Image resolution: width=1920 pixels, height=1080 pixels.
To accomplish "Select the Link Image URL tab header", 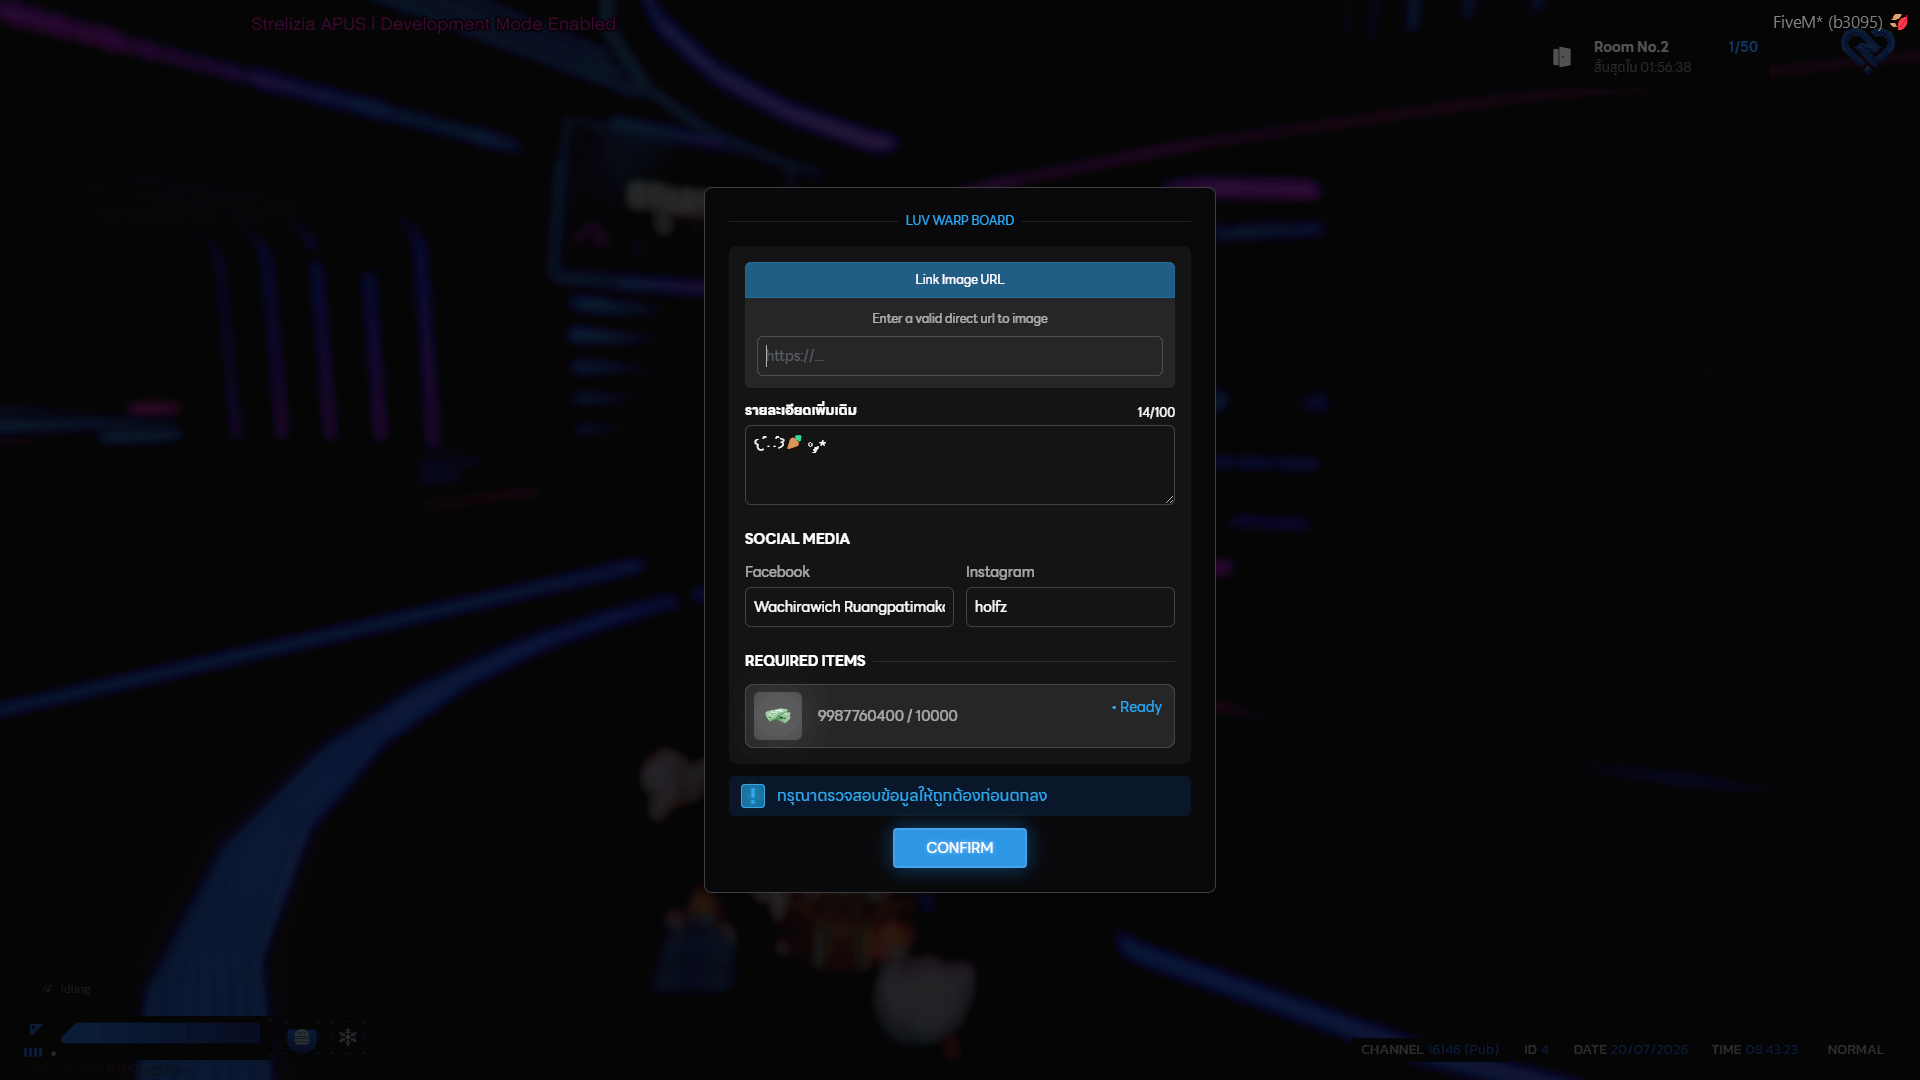I will click(x=960, y=280).
